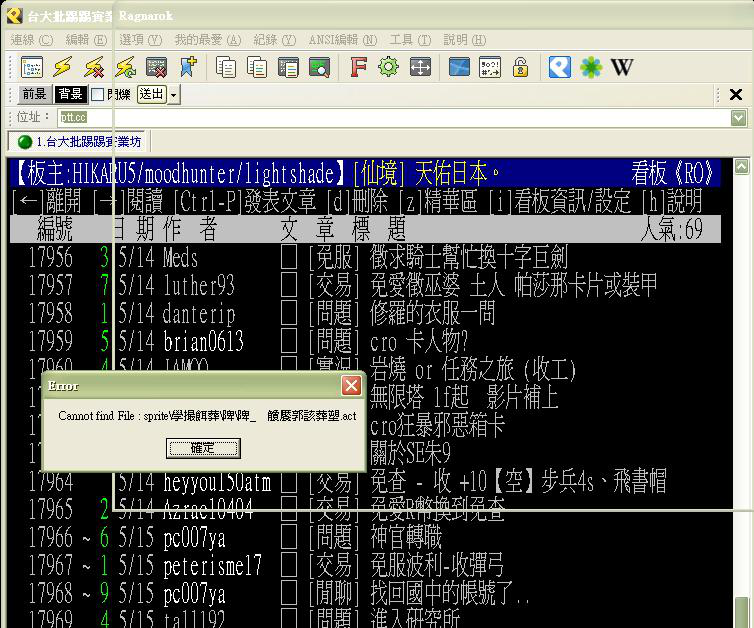Click the ptt.cc address input field

pyautogui.click(x=394, y=118)
